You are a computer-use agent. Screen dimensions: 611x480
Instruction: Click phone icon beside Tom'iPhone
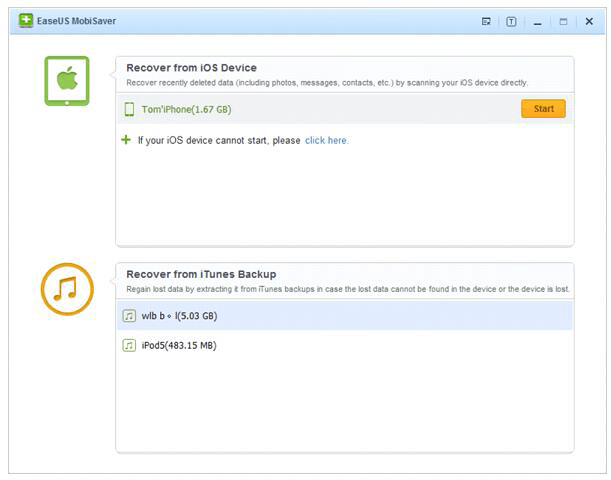[129, 109]
